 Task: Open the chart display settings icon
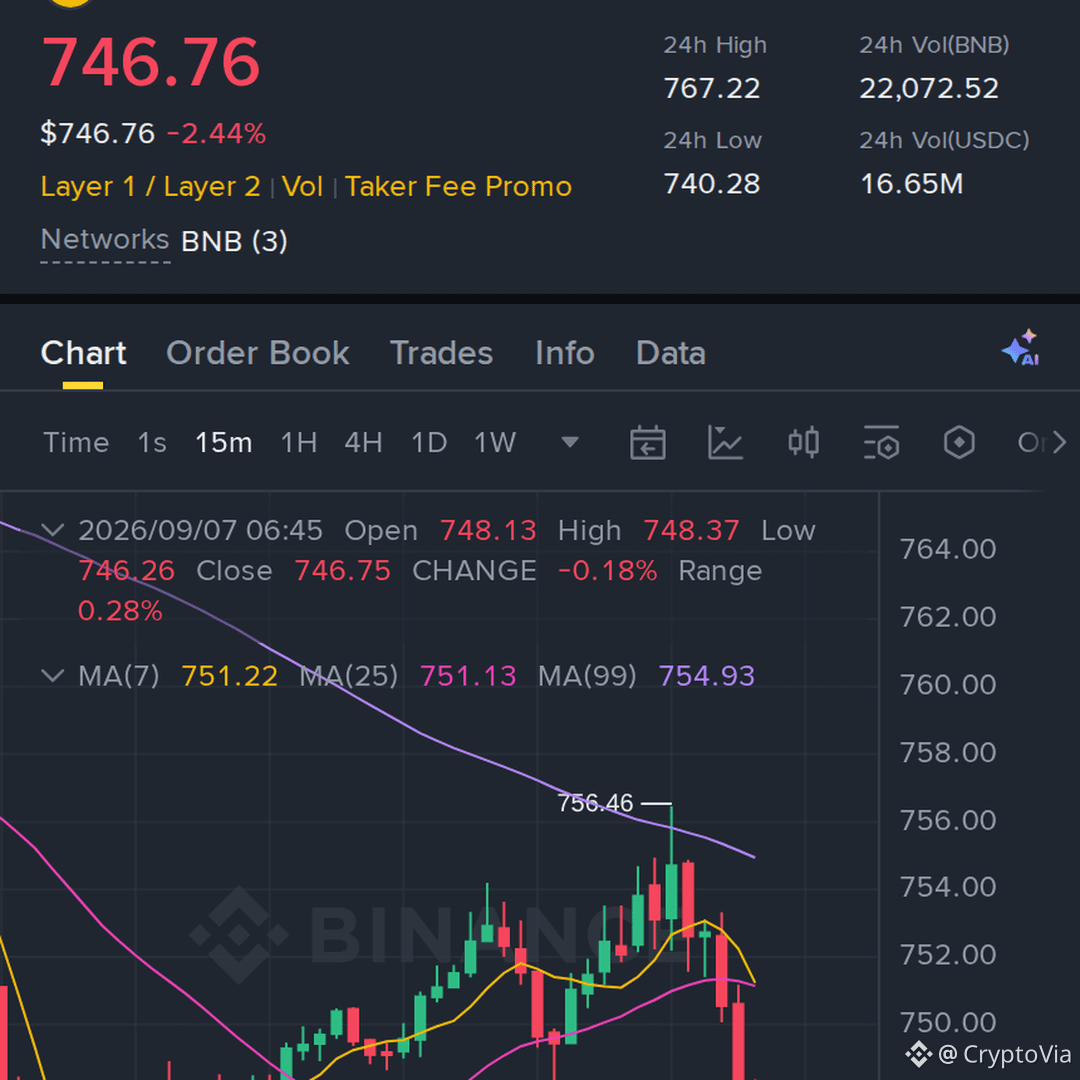[881, 442]
